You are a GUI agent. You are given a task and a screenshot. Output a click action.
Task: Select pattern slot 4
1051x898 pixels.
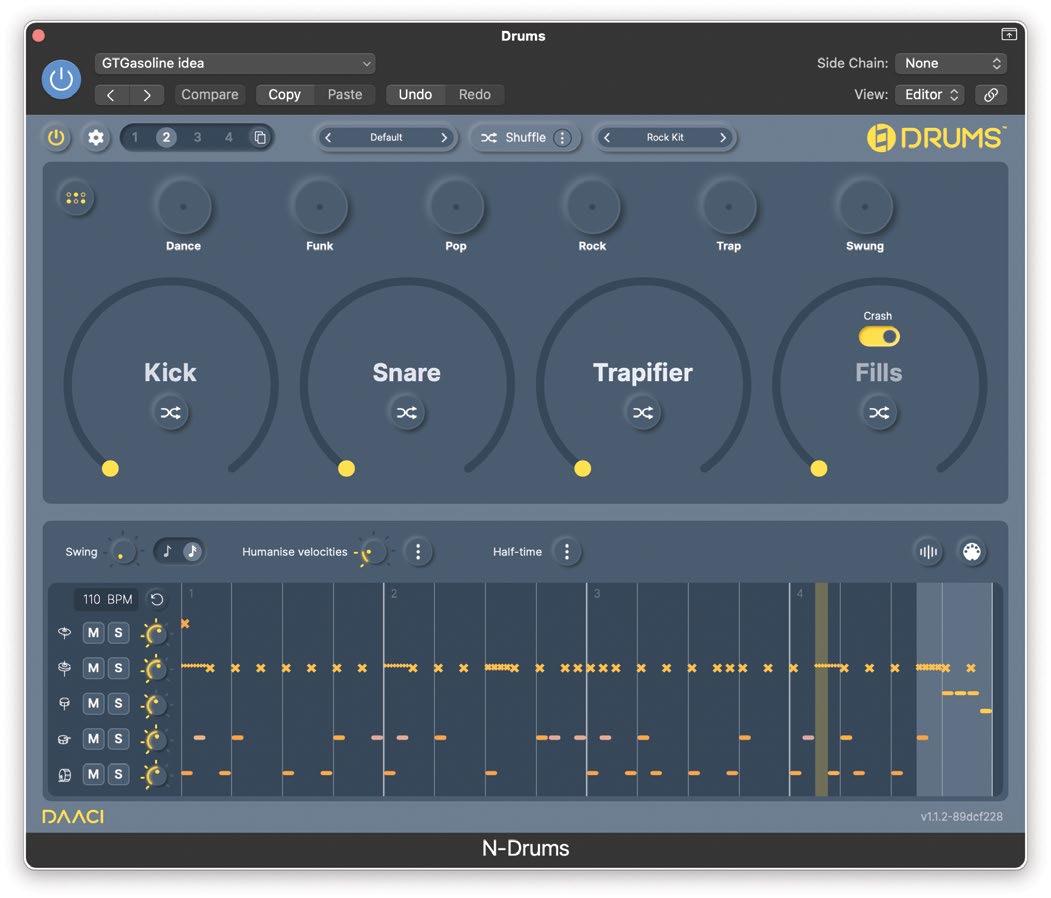229,137
